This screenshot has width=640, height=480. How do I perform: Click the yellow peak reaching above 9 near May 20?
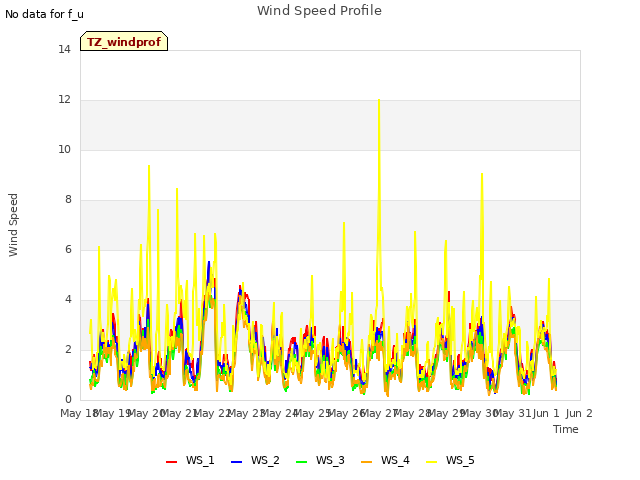(x=149, y=166)
